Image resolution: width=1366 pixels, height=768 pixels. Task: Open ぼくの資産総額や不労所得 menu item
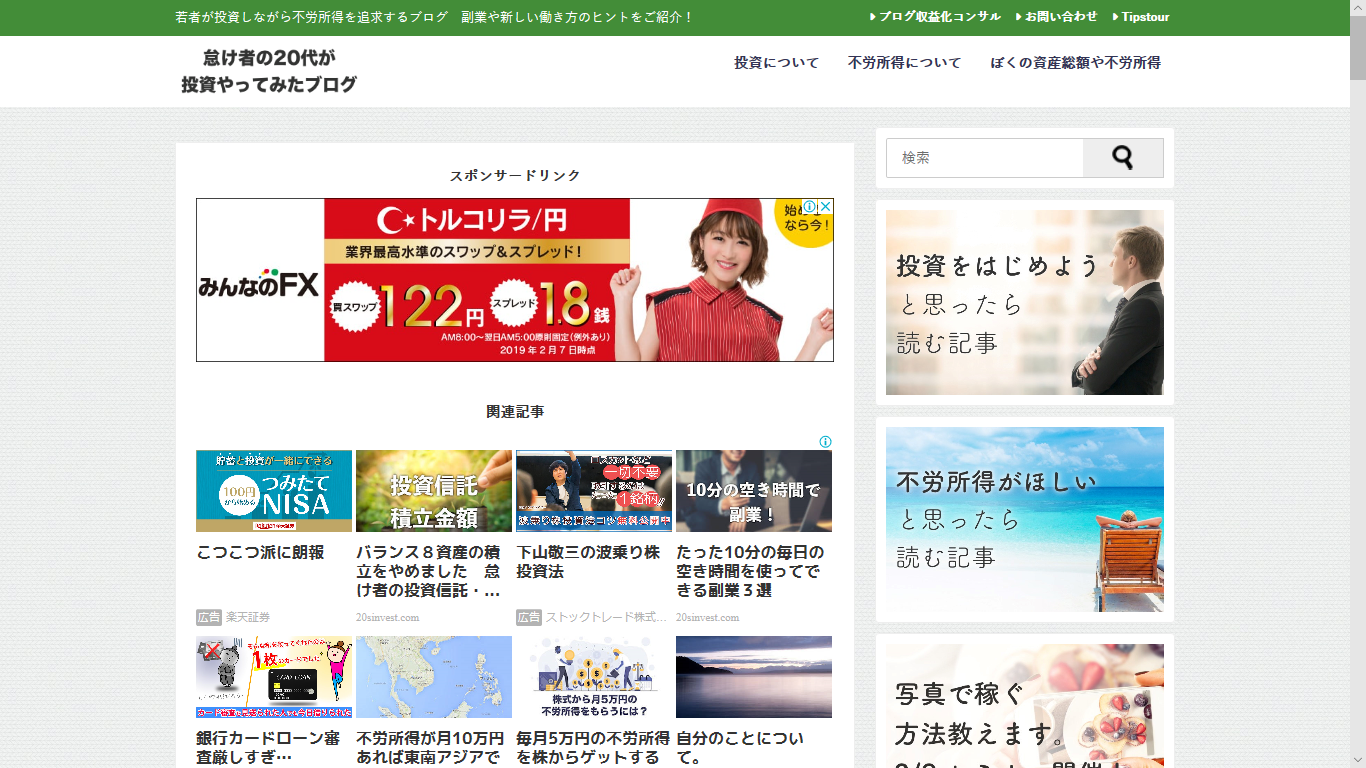1075,63
